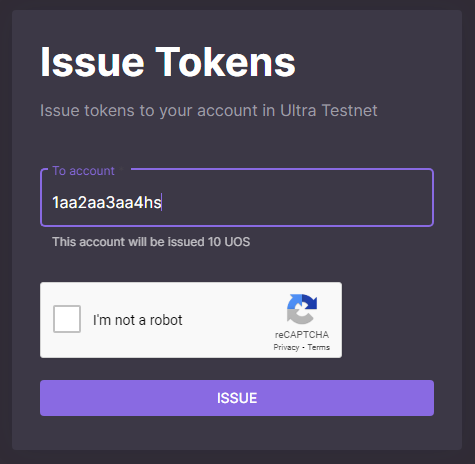This screenshot has width=475, height=464.
Task: Focus the To account input field
Action: click(237, 198)
